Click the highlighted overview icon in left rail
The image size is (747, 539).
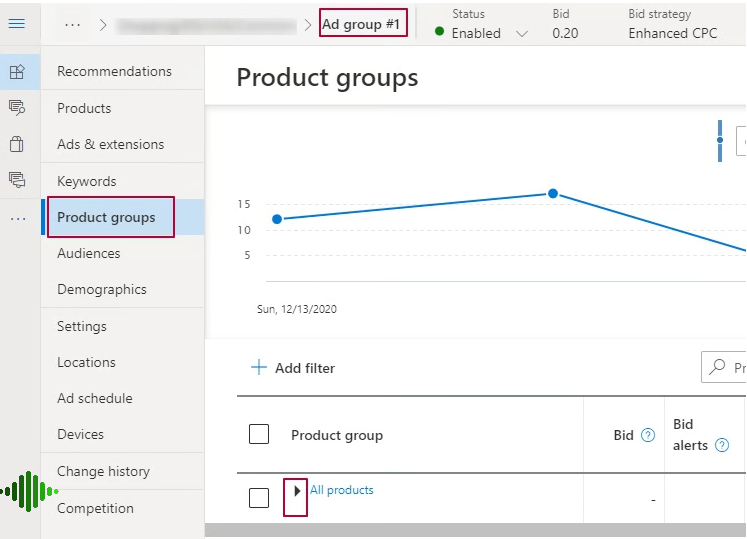(17, 72)
